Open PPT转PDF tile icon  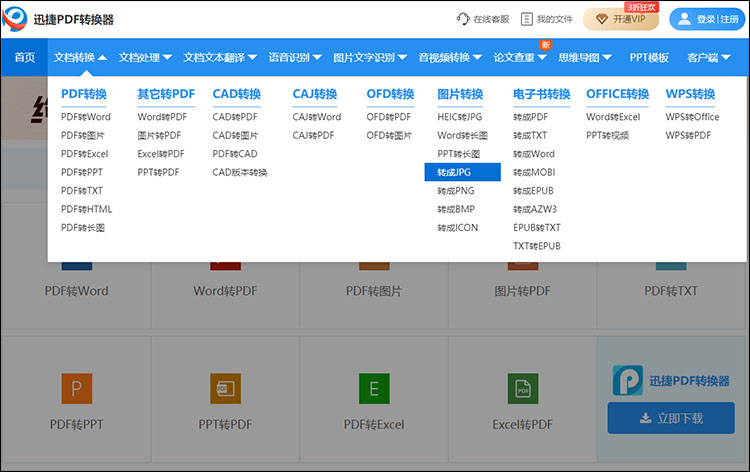point(225,388)
